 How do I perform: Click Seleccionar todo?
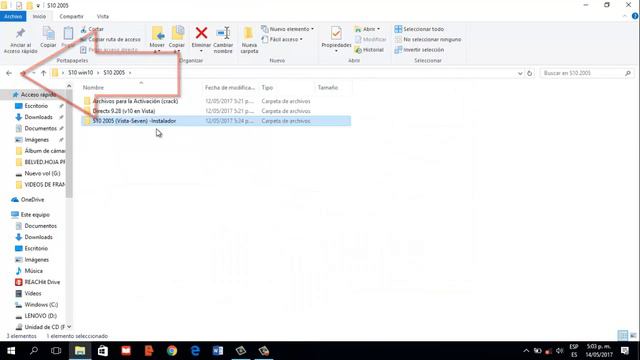[x=419, y=29]
